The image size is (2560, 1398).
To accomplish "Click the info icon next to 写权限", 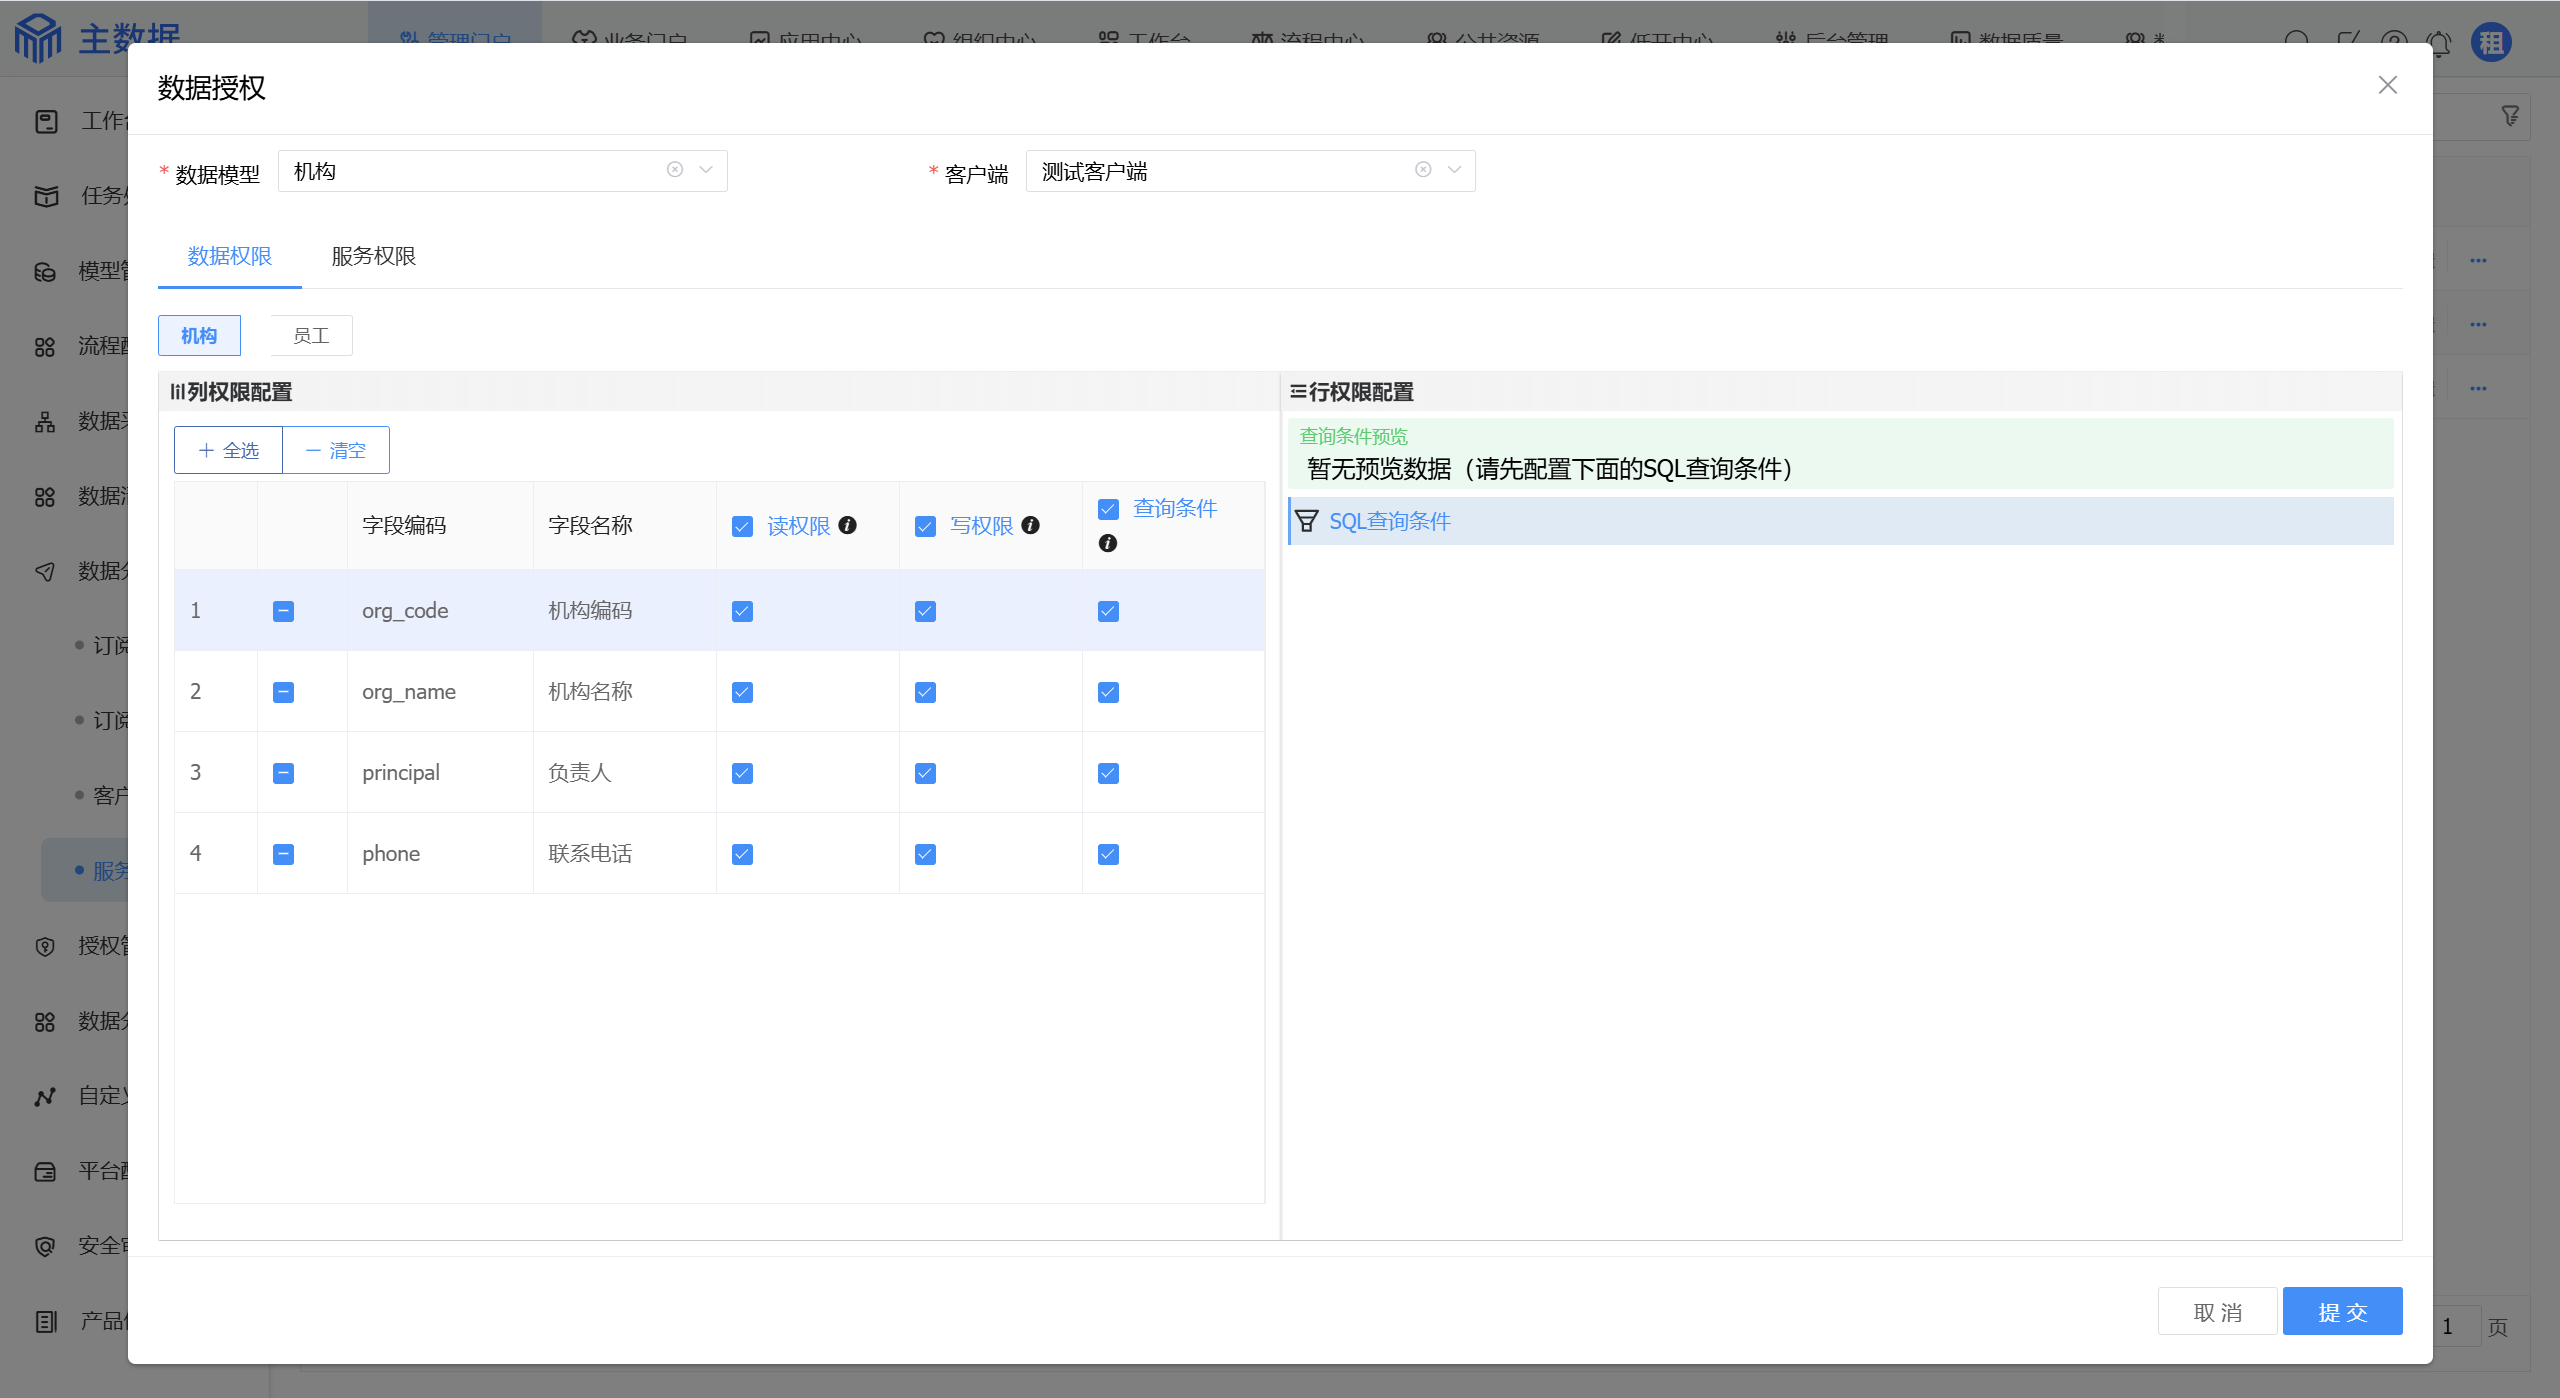I will pyautogui.click(x=1031, y=525).
